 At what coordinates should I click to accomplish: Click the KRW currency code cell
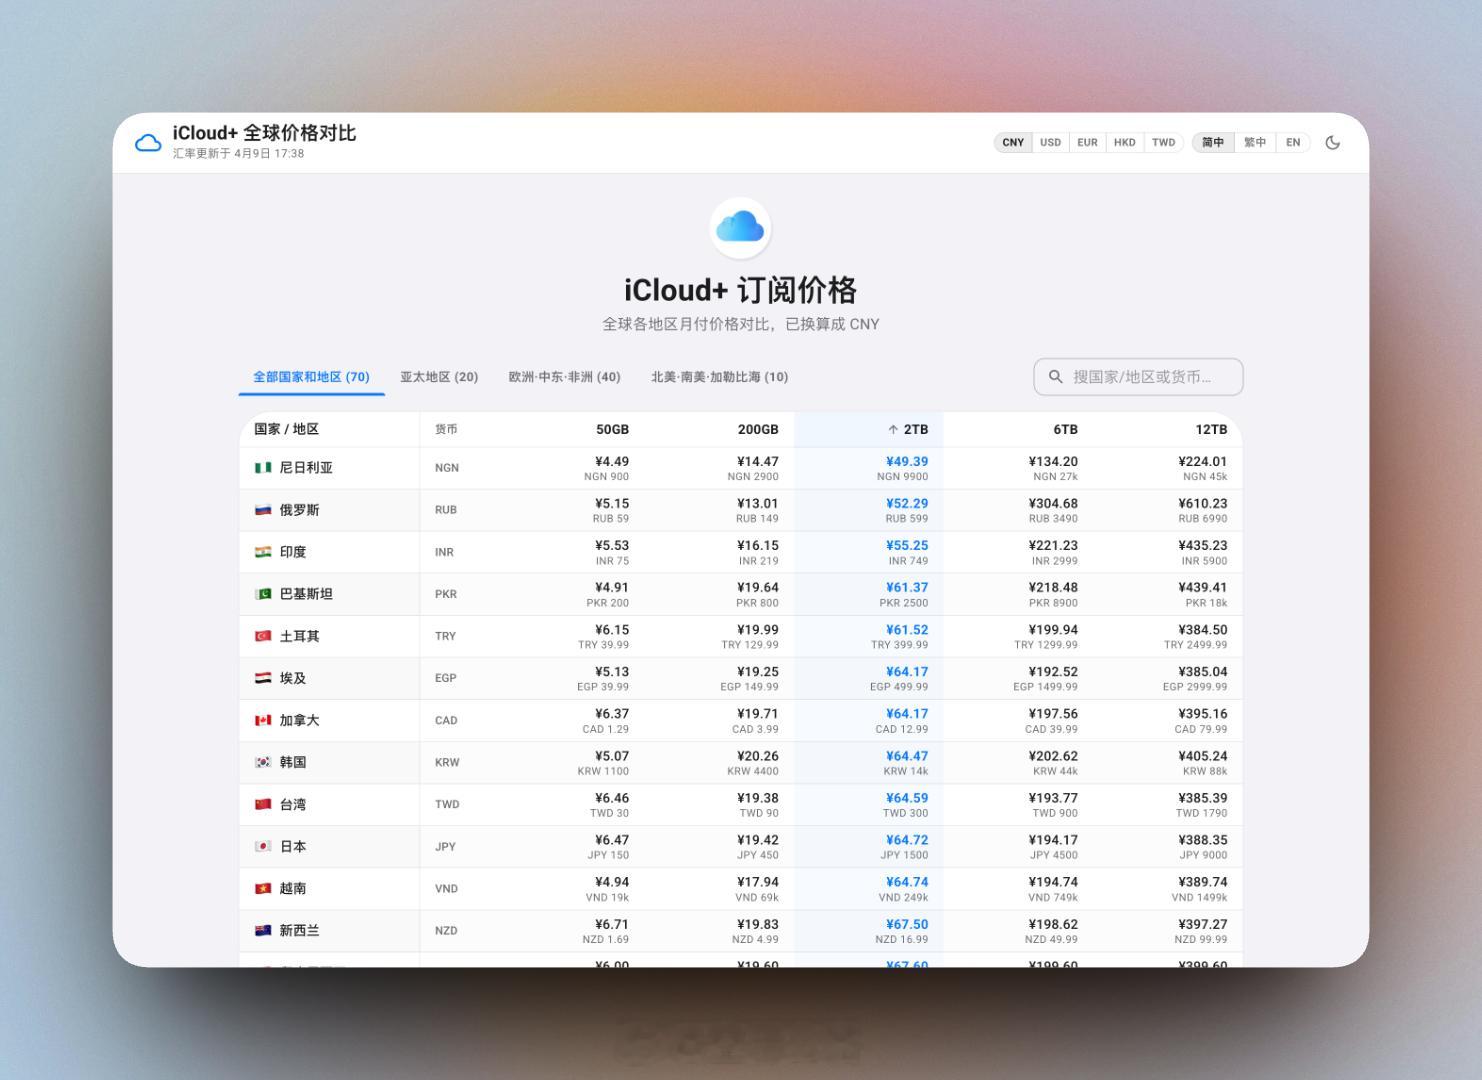[x=447, y=762]
